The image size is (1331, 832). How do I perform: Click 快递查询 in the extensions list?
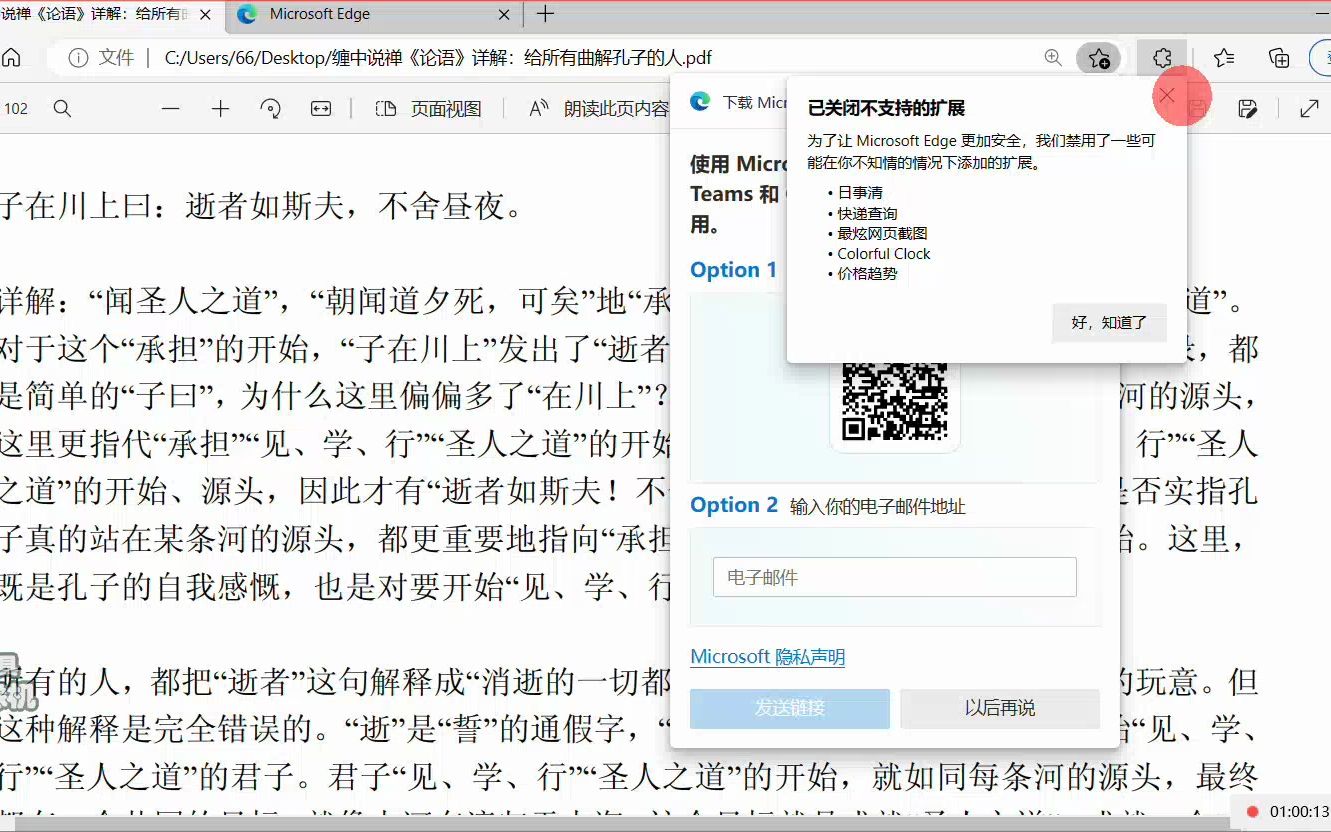coord(867,213)
